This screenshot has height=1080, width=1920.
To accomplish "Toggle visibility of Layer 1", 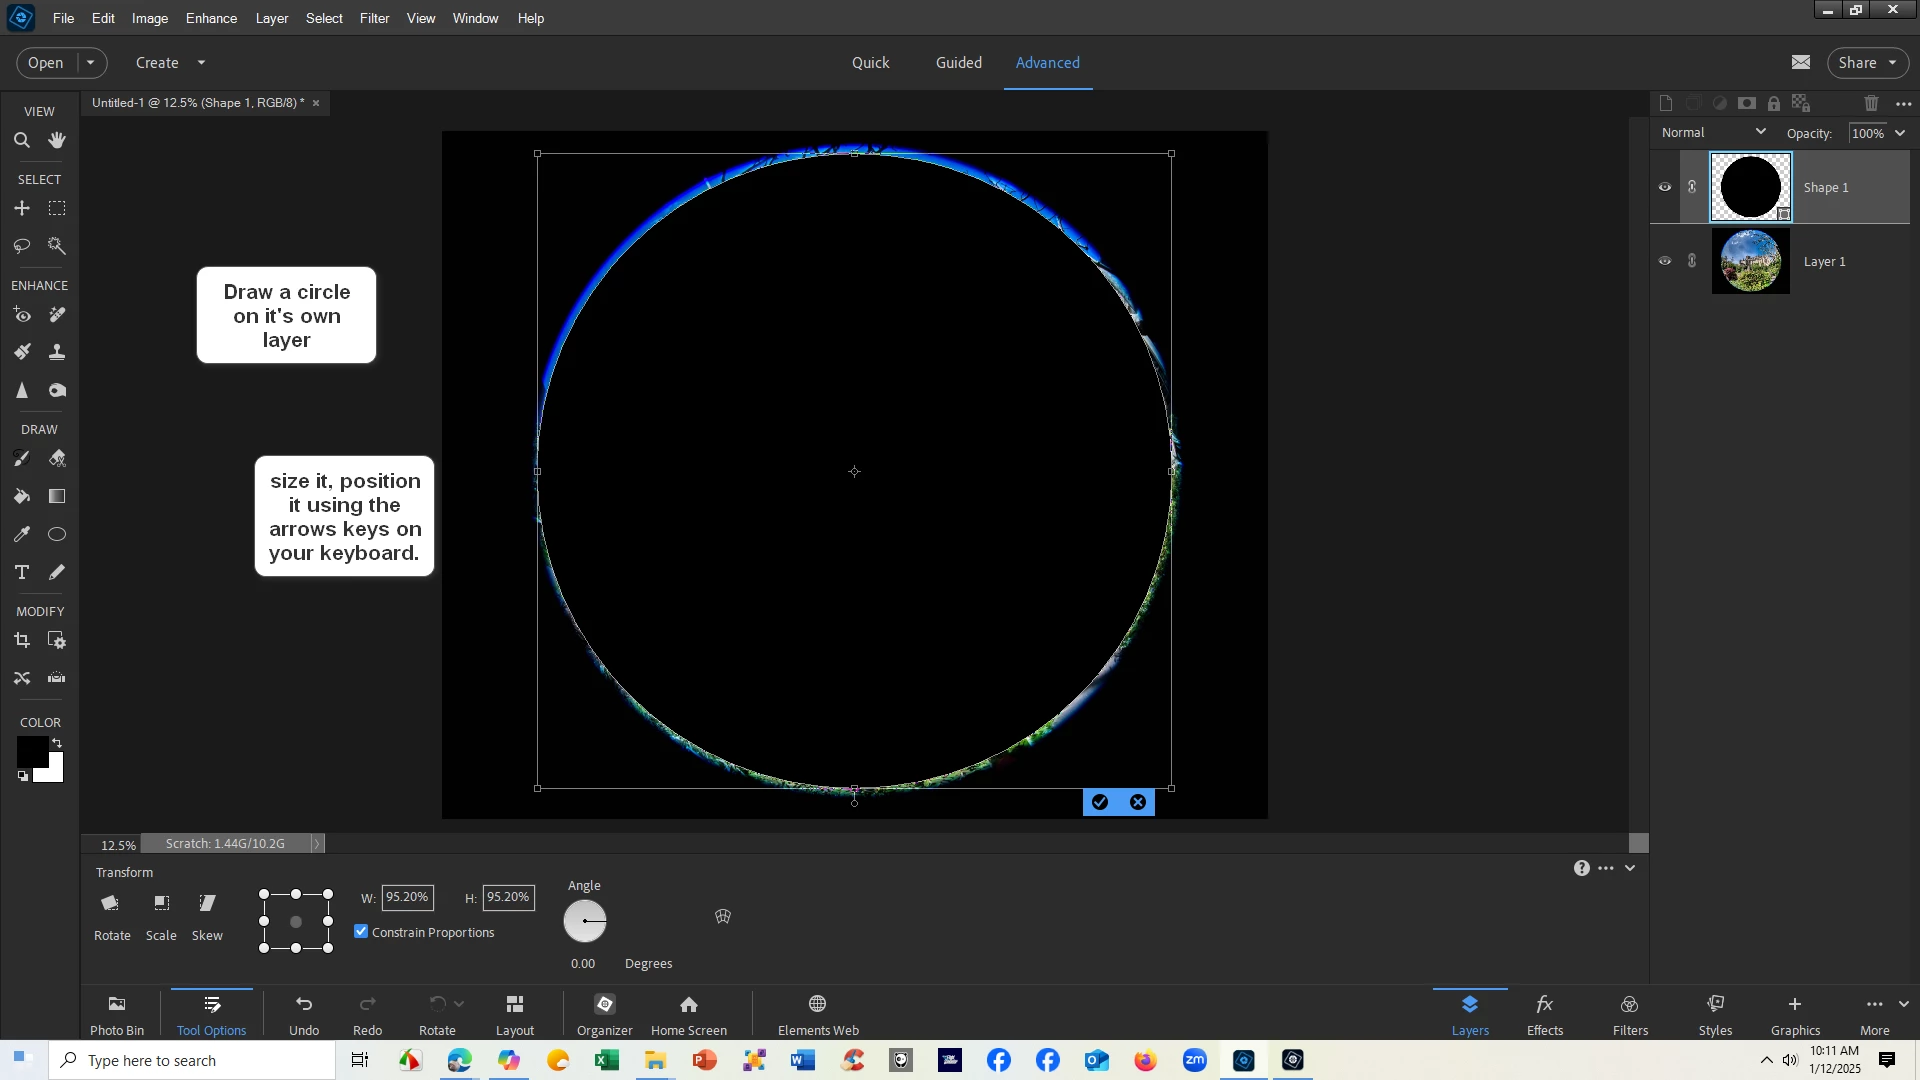I will coord(1665,262).
